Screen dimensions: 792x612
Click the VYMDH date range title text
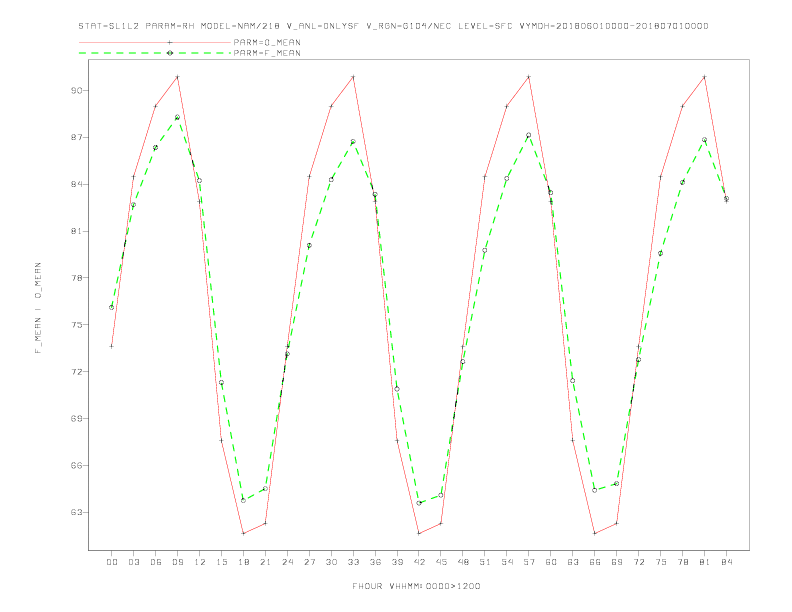tap(614, 26)
